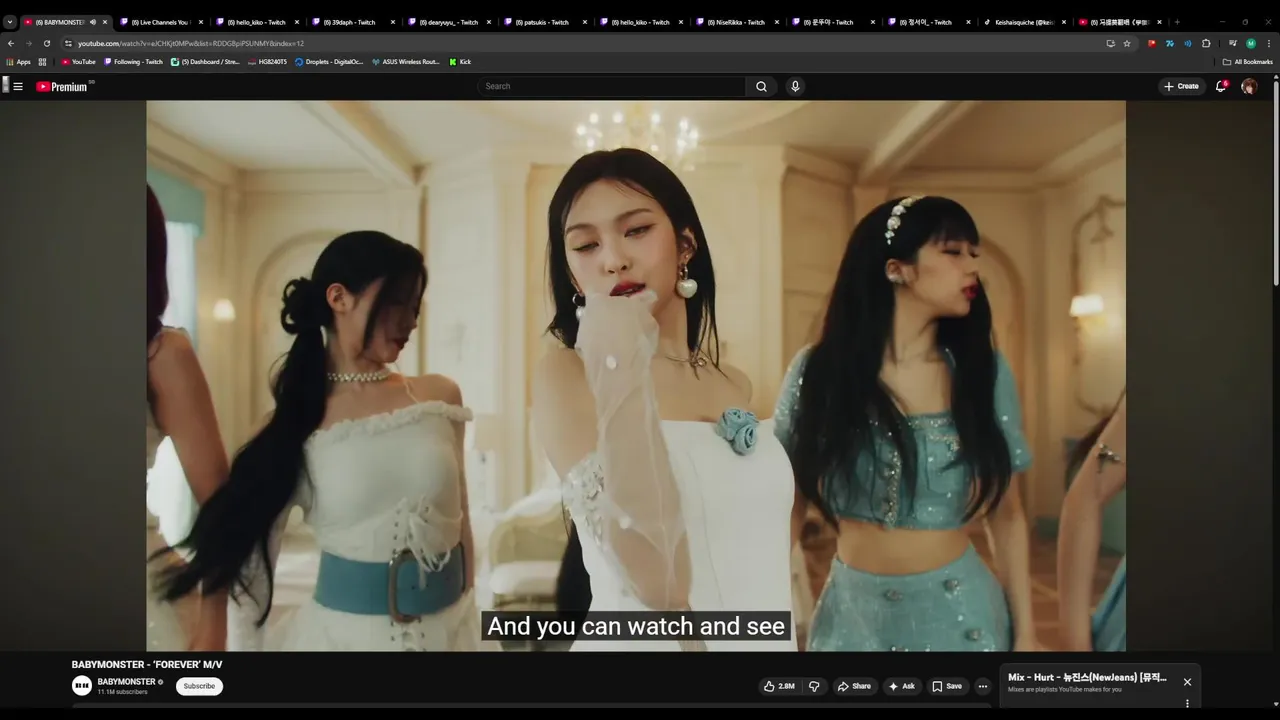The height and width of the screenshot is (720, 1280).
Task: Open YouTube bookmark
Action: click(x=79, y=62)
